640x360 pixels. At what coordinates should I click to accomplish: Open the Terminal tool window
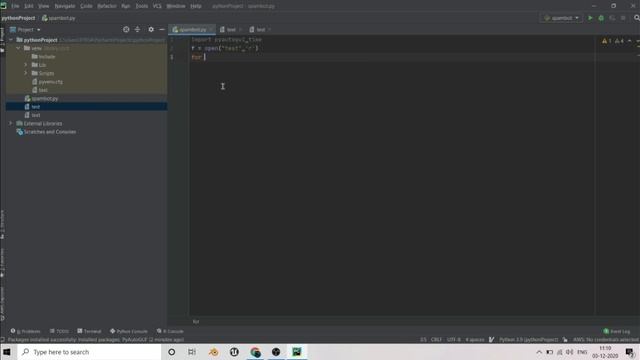89,331
